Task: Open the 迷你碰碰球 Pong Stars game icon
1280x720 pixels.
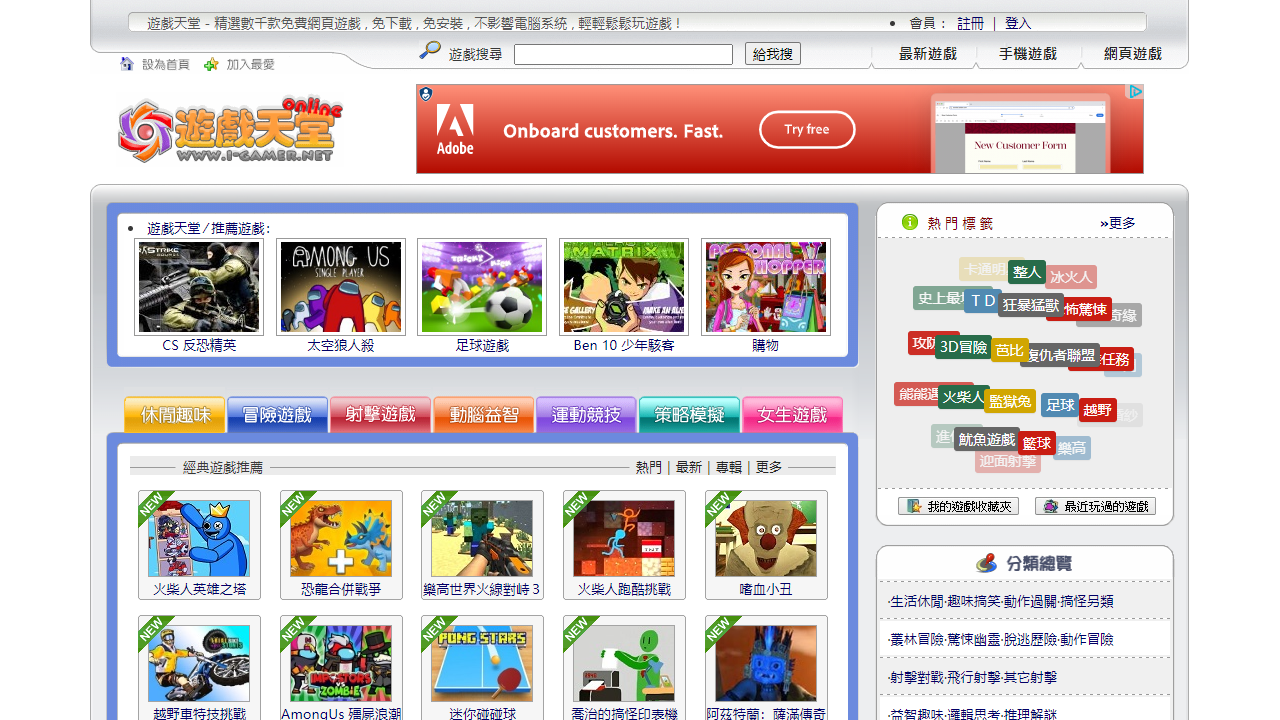Action: tap(482, 663)
